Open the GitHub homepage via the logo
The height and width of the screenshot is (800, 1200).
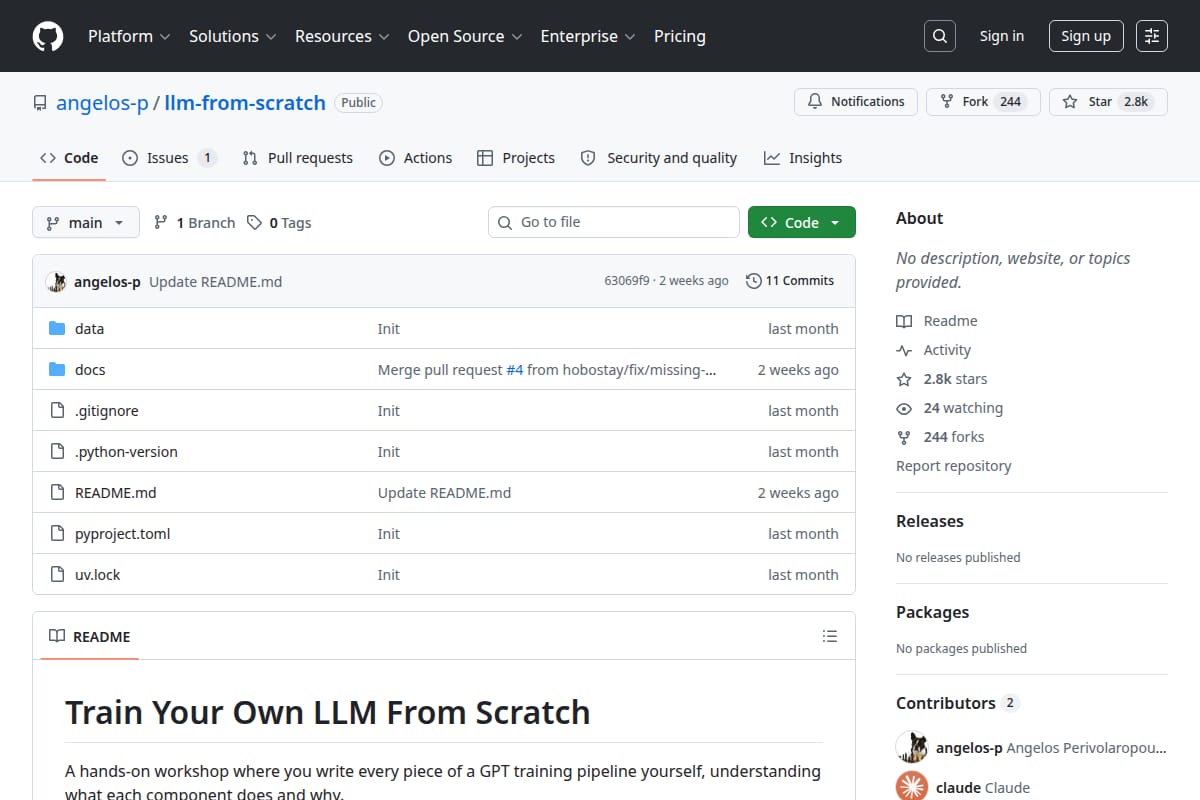point(48,36)
